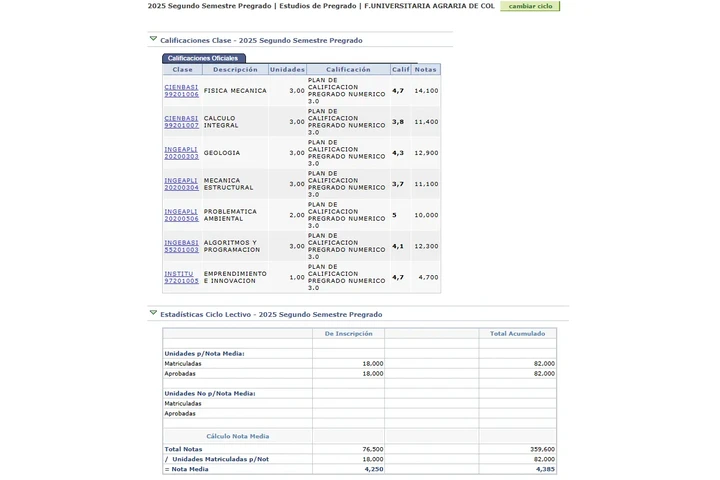Select the Calificaciones Oficiales tab
Image resolution: width=720 pixels, height=480 pixels.
203,58
